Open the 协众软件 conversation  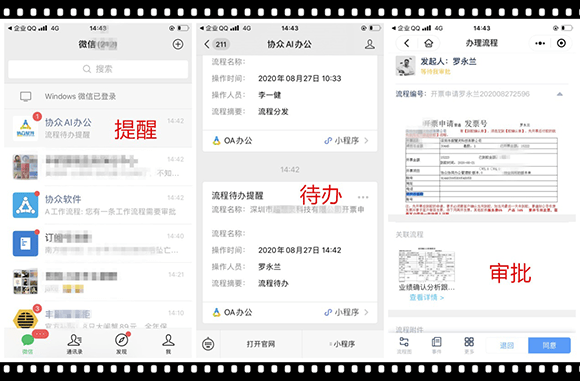98,205
